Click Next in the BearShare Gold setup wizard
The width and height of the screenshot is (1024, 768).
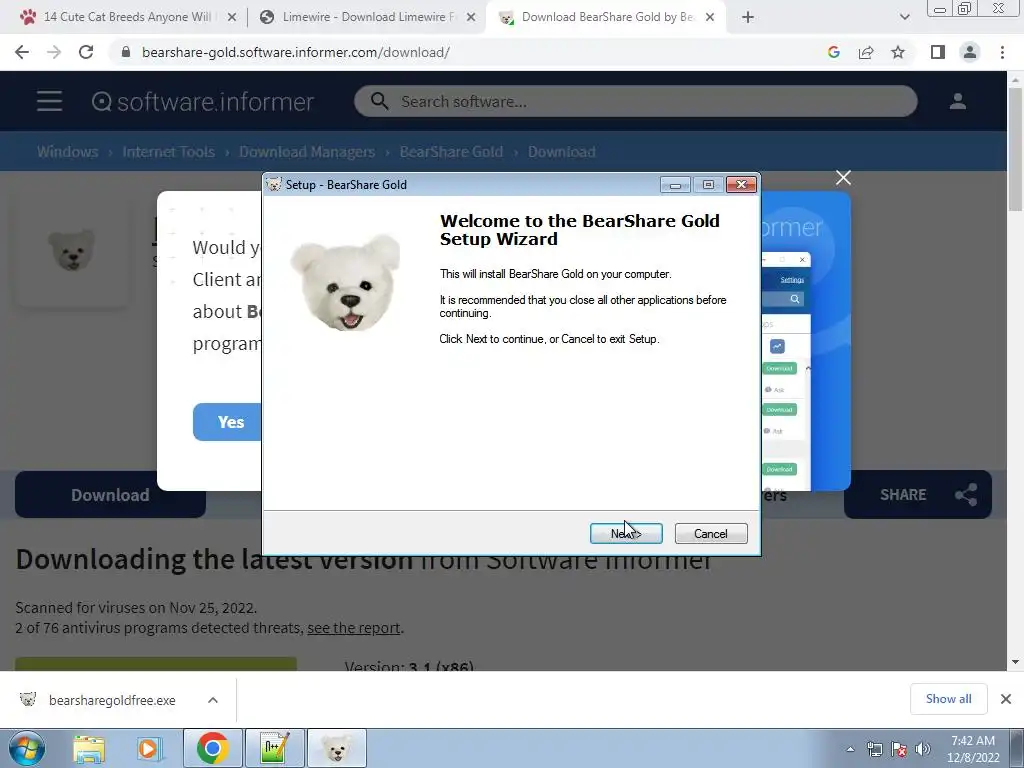pos(626,534)
